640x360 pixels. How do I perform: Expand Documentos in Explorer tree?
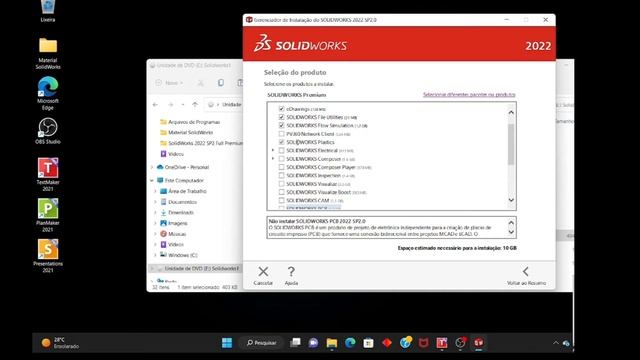coord(156,202)
